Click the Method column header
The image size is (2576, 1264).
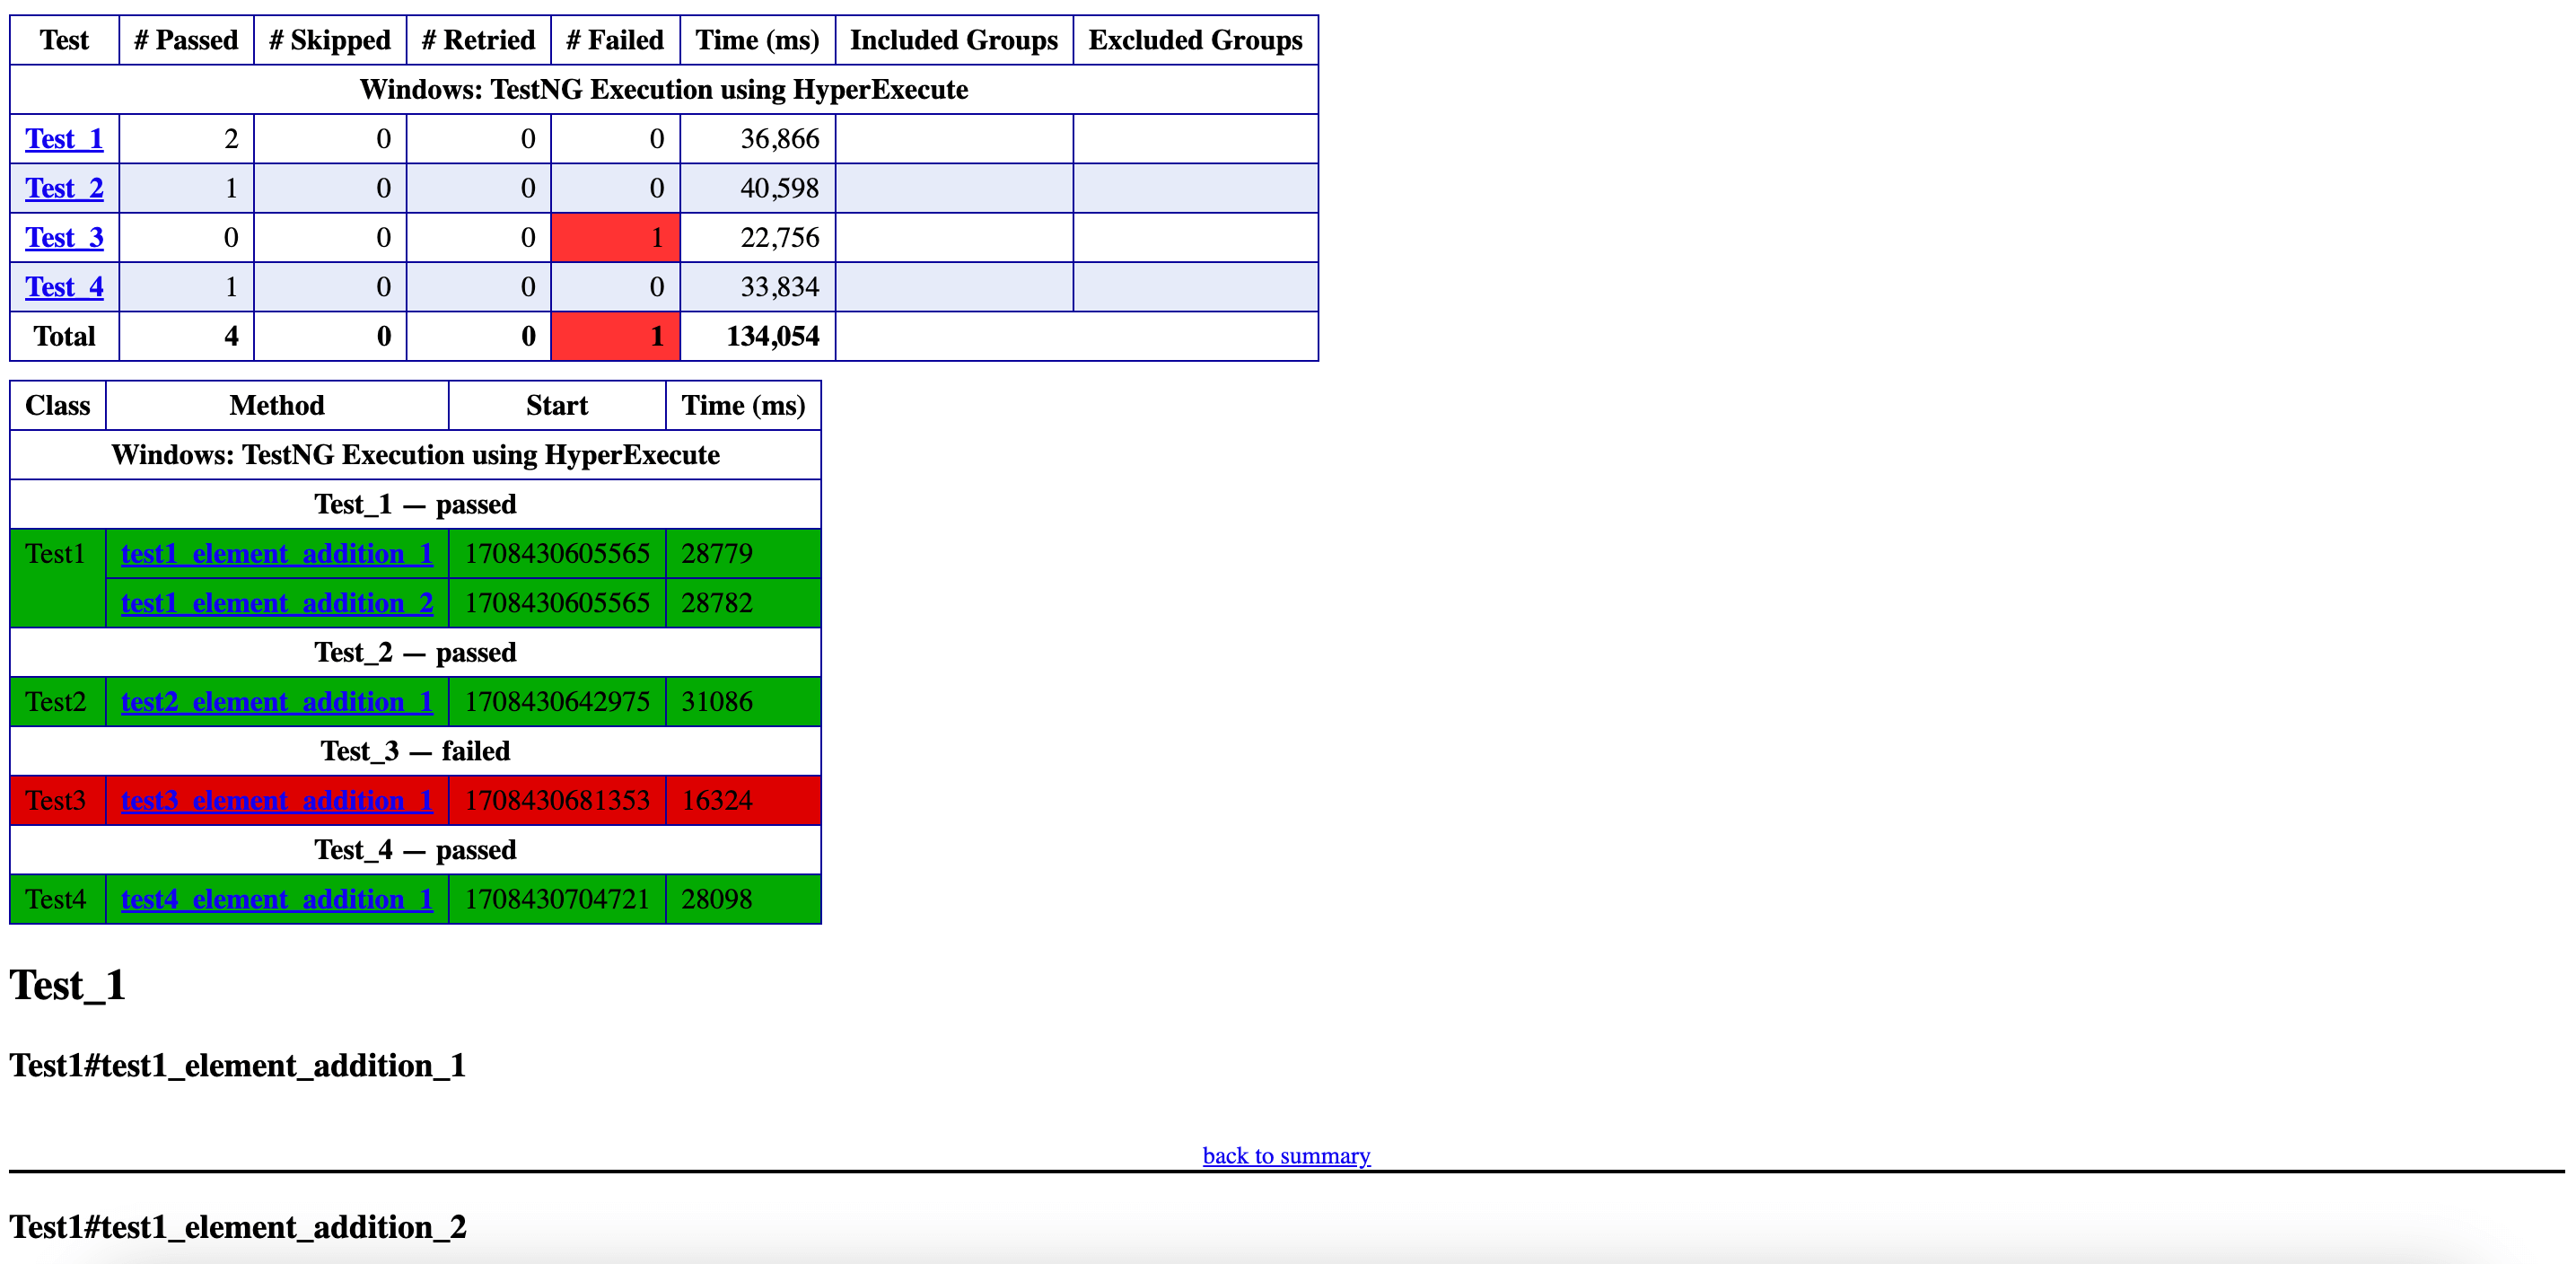[x=277, y=405]
